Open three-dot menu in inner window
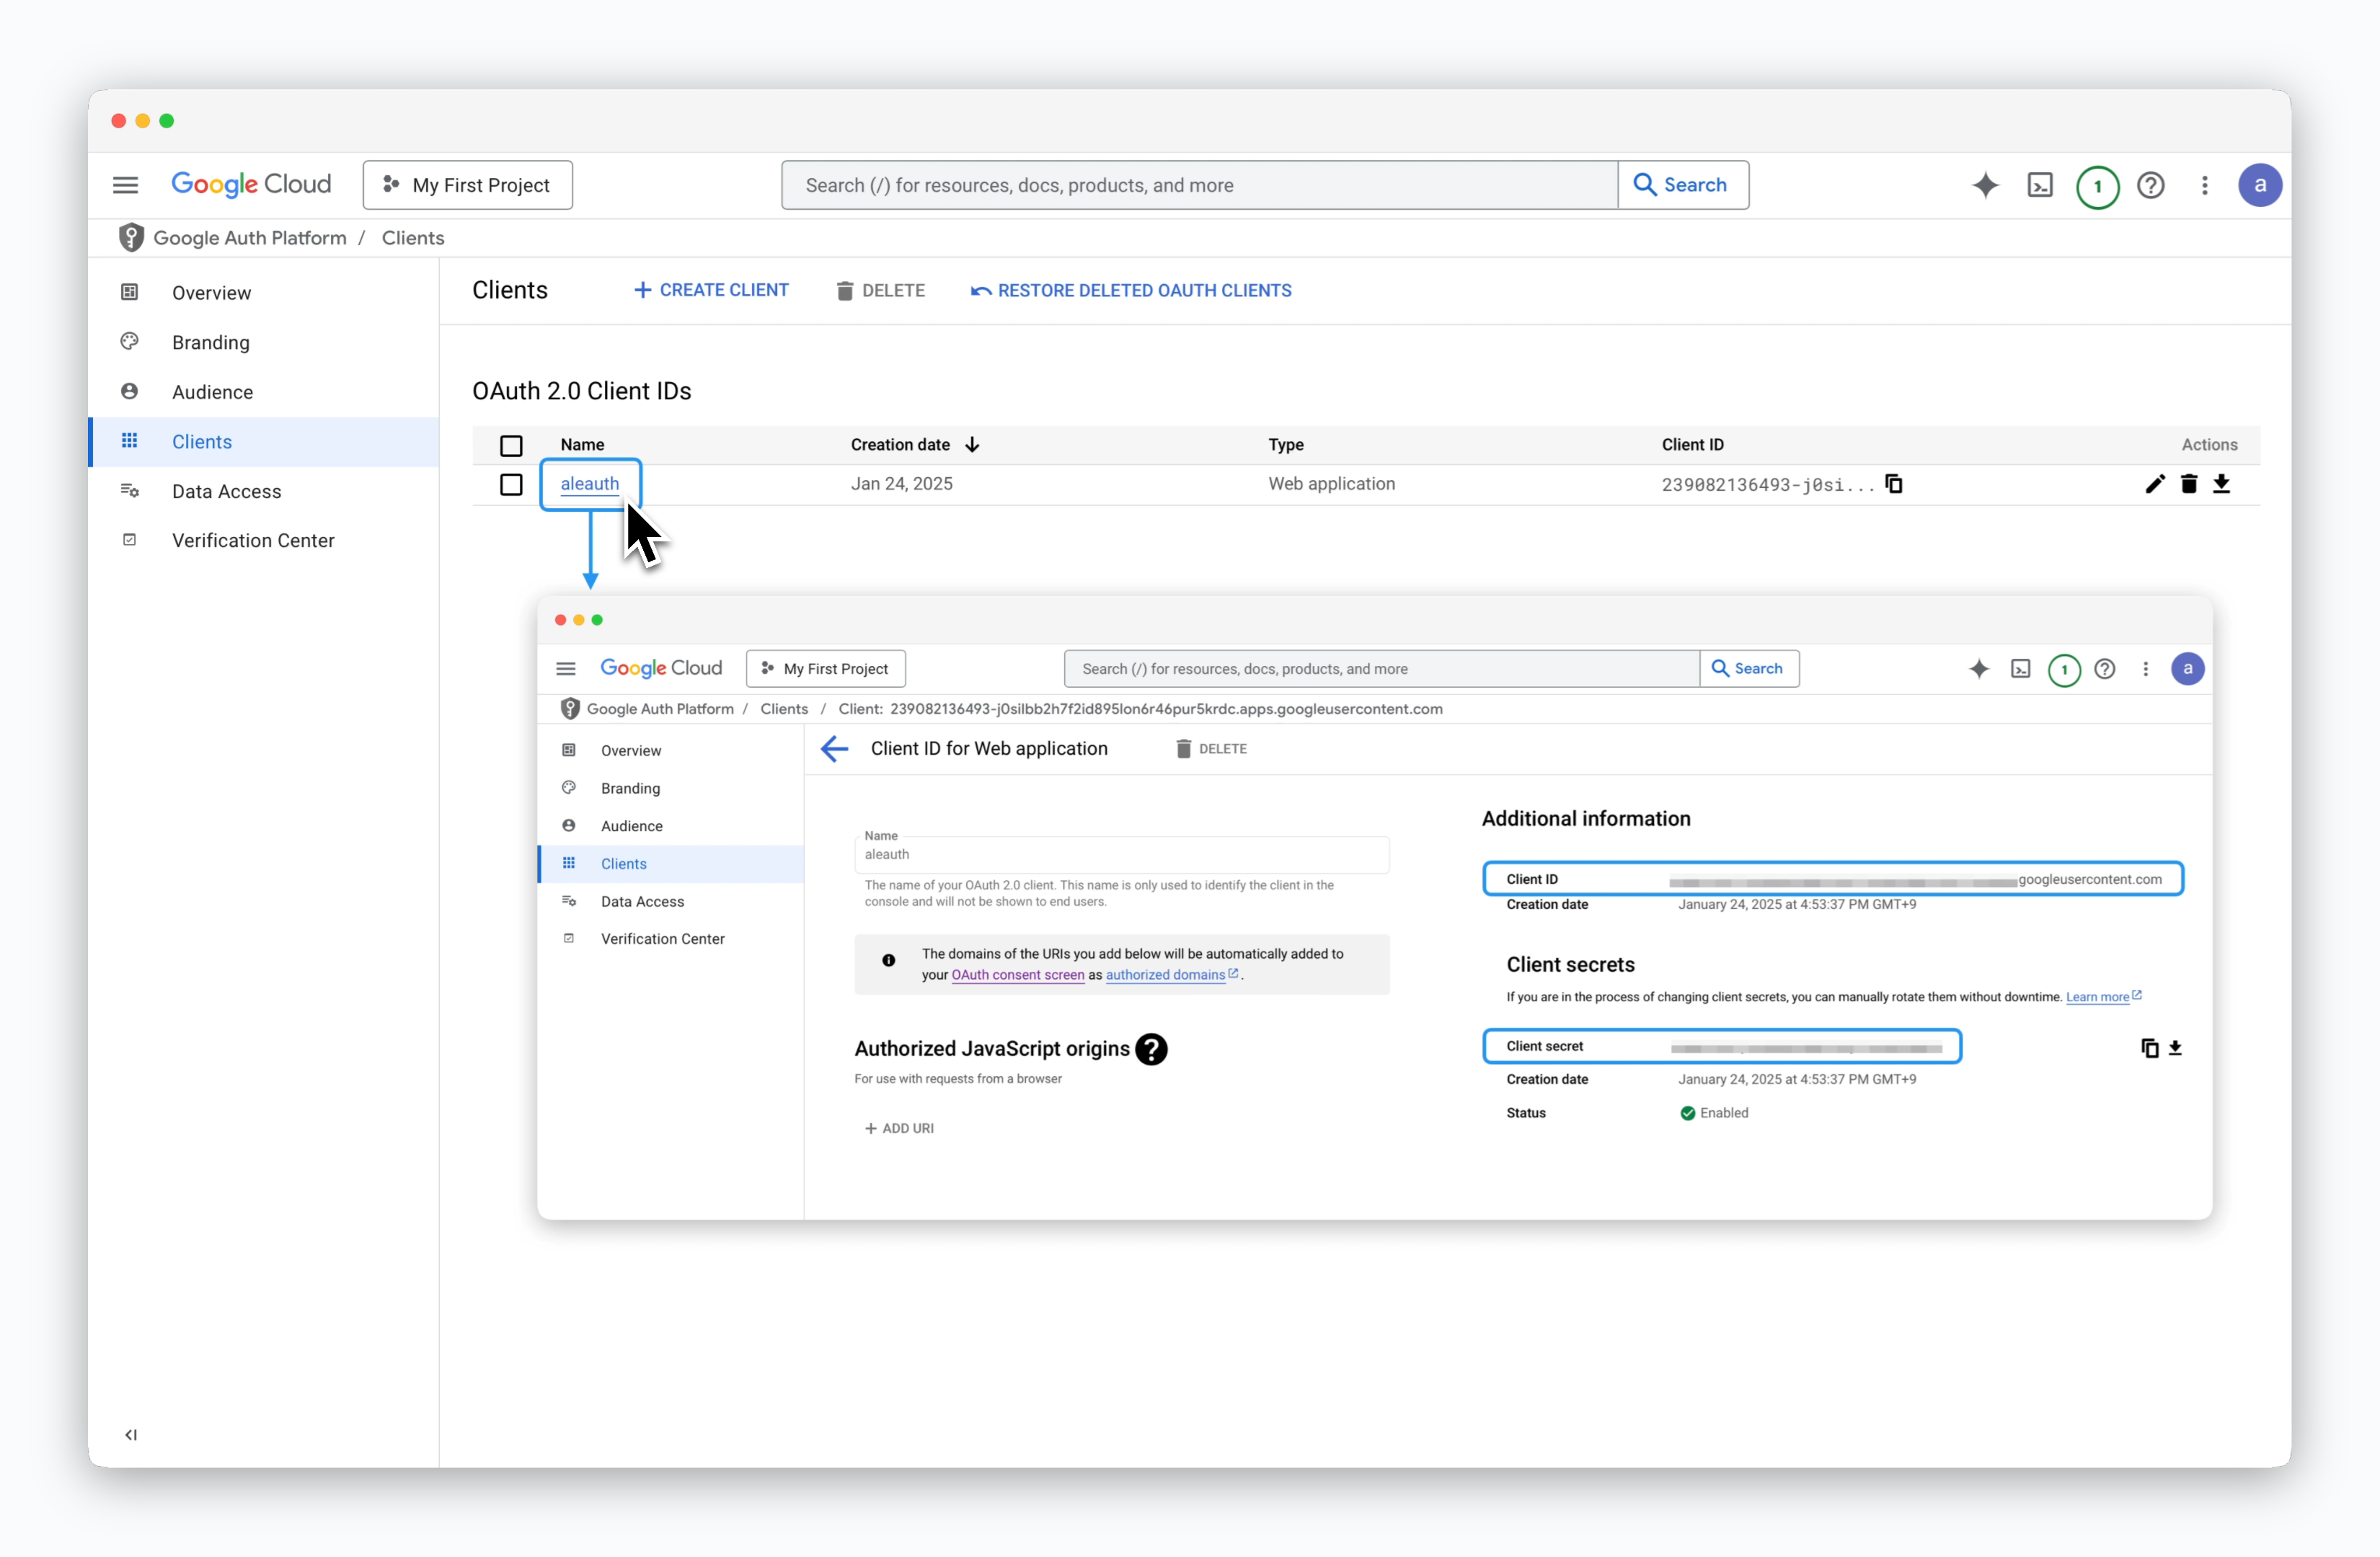 pos(2145,669)
